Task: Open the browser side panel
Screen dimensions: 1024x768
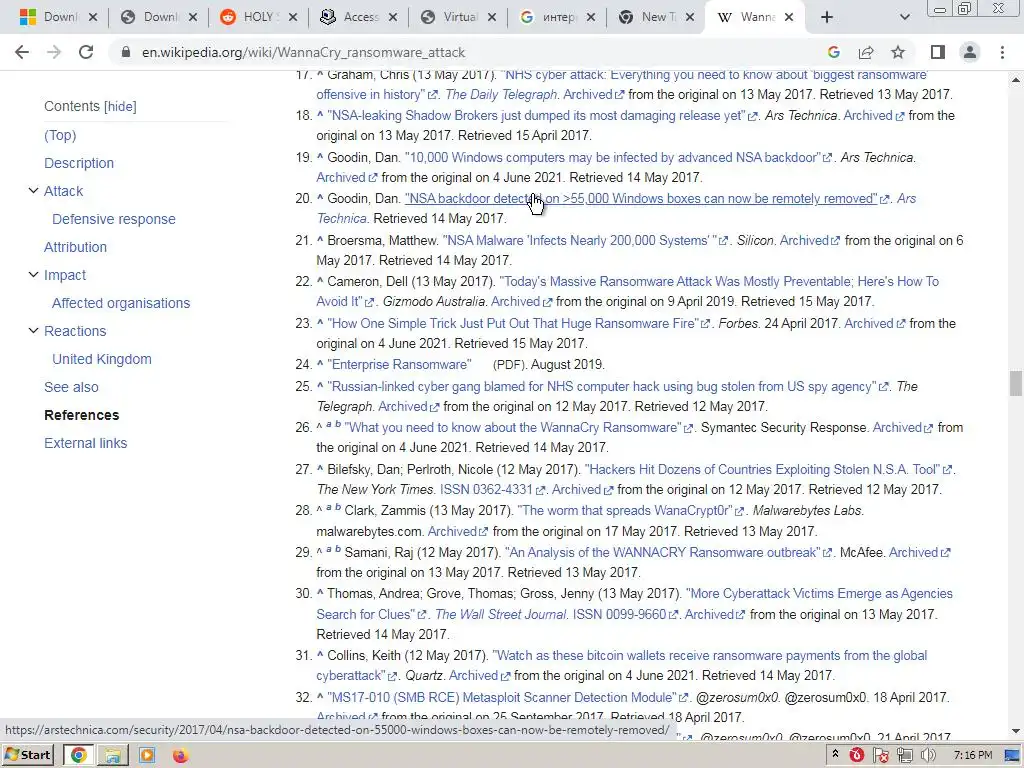Action: pyautogui.click(x=938, y=52)
